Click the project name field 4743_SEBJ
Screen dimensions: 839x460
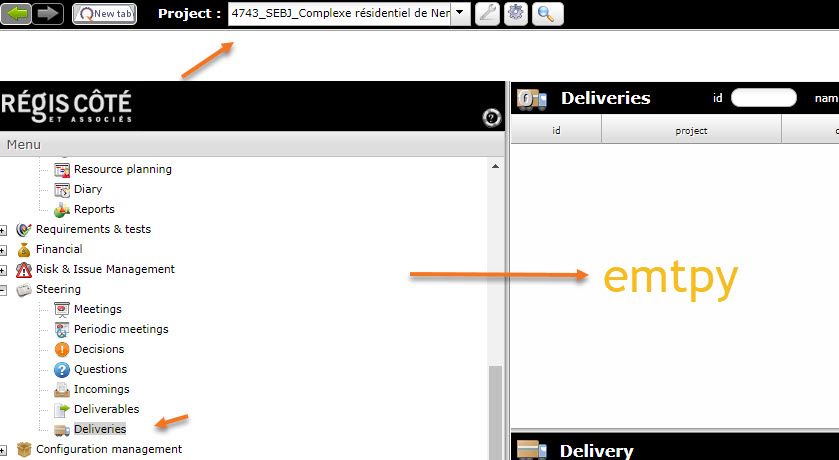click(340, 13)
